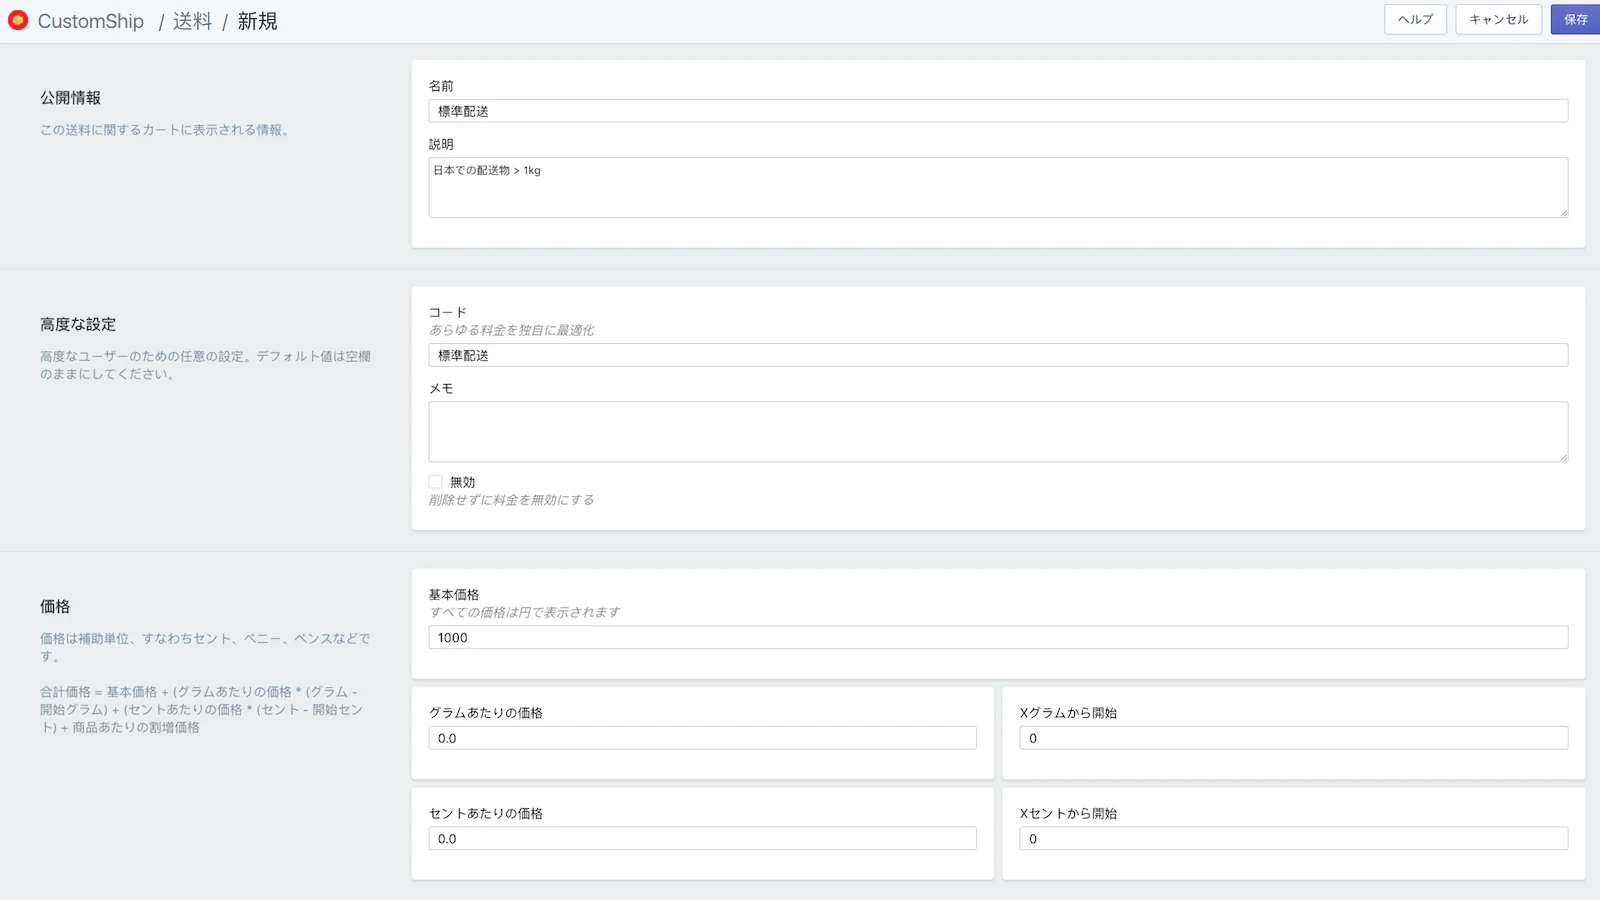1600x900 pixels.
Task: Go to the 送料 breadcrumb
Action: 192,21
